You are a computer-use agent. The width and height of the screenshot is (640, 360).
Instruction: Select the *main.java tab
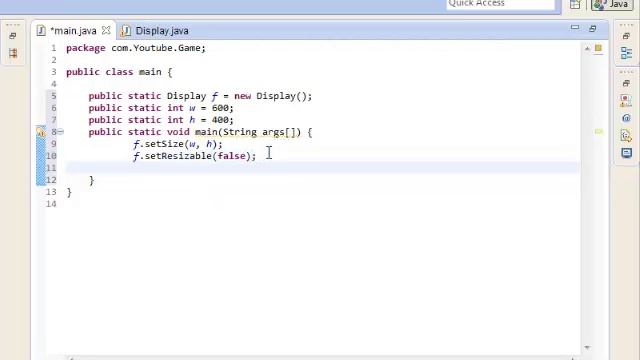pos(73,31)
